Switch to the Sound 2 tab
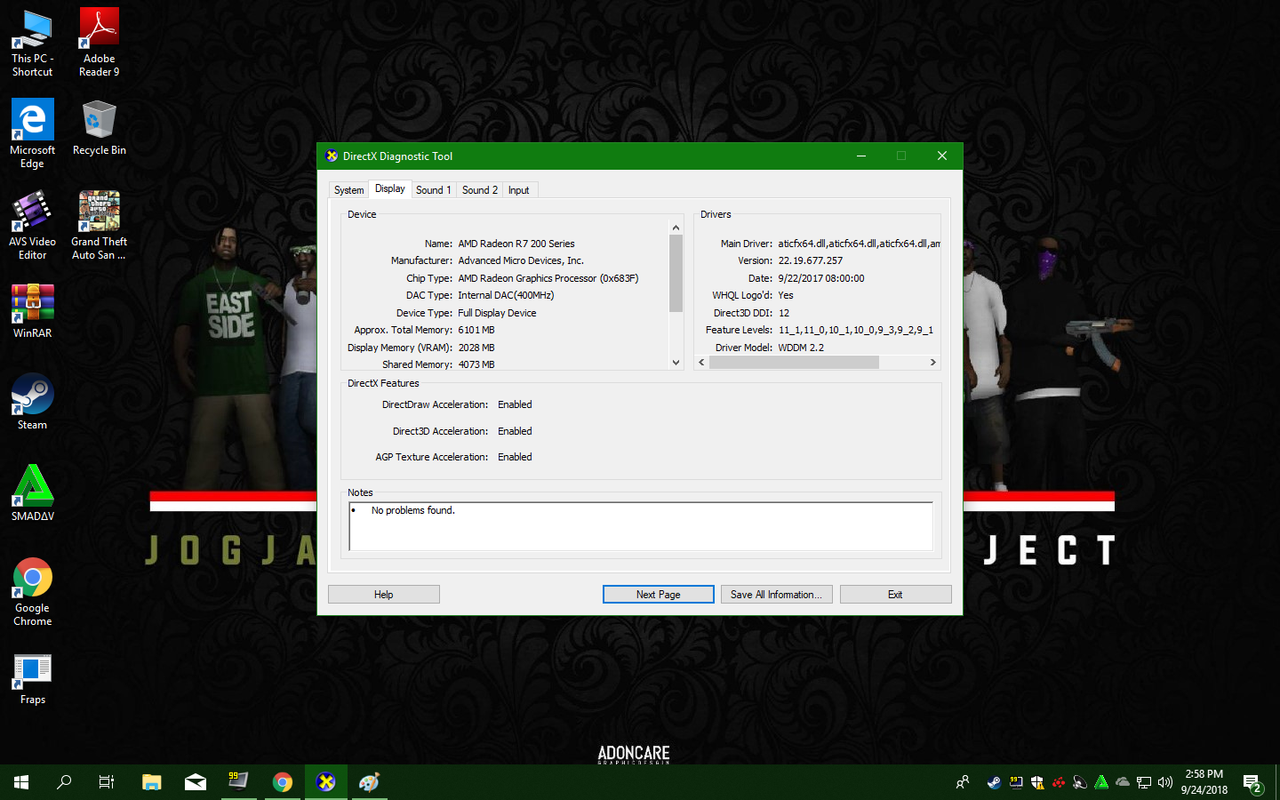Image resolution: width=1280 pixels, height=800 pixels. 480,190
